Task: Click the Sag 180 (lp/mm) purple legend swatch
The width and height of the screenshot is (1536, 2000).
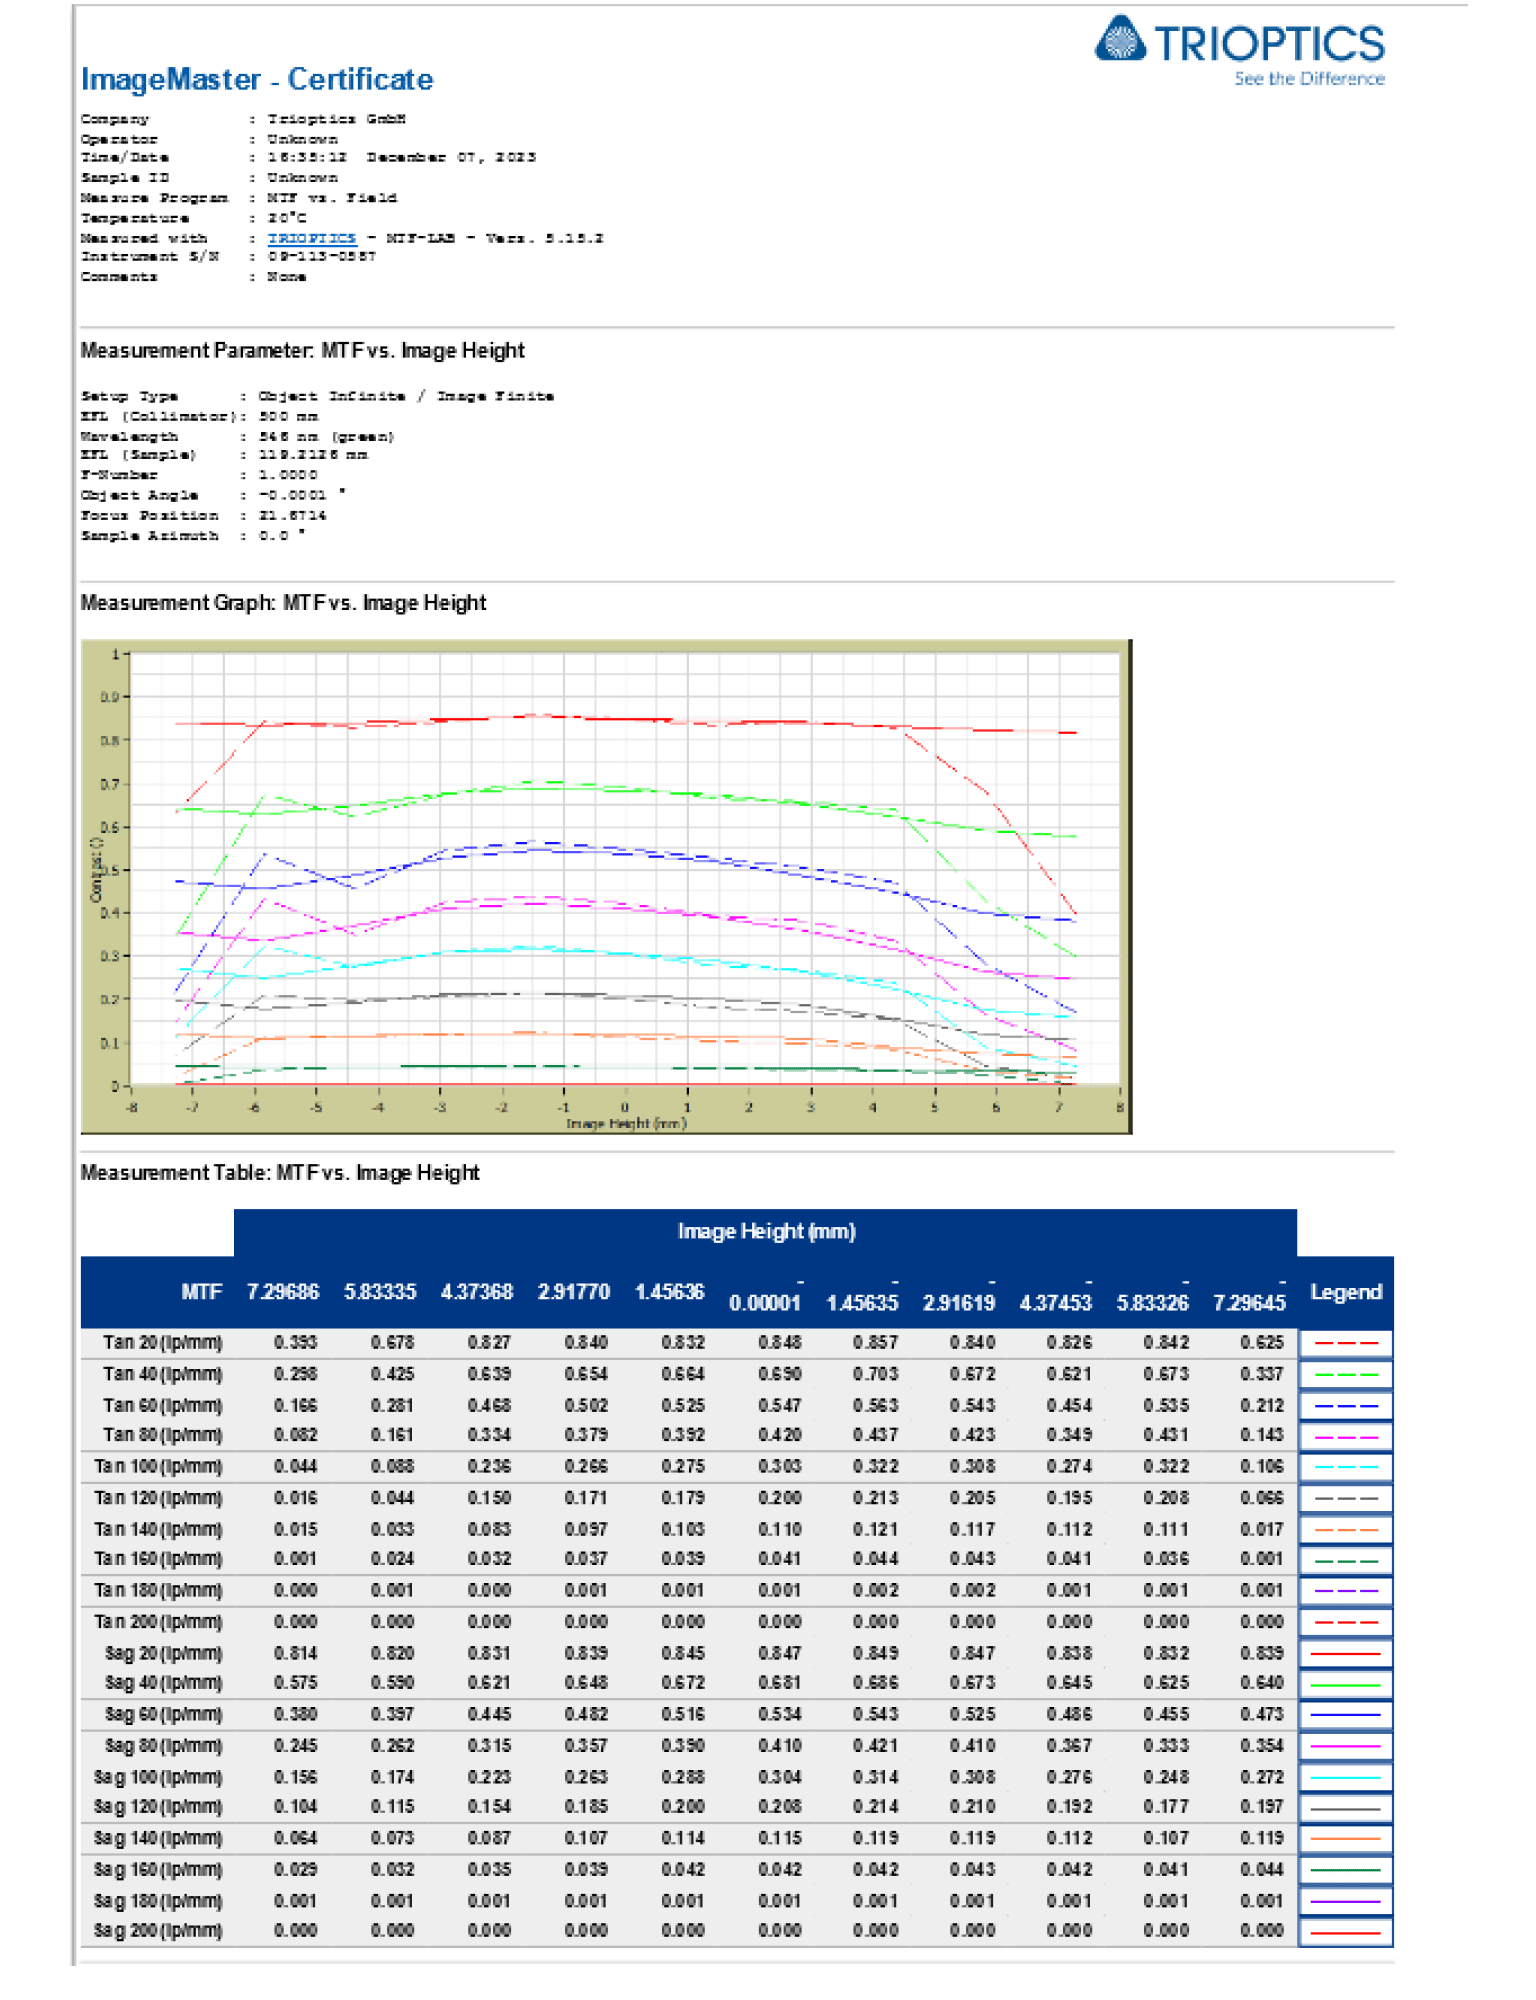Action: 1346,1901
